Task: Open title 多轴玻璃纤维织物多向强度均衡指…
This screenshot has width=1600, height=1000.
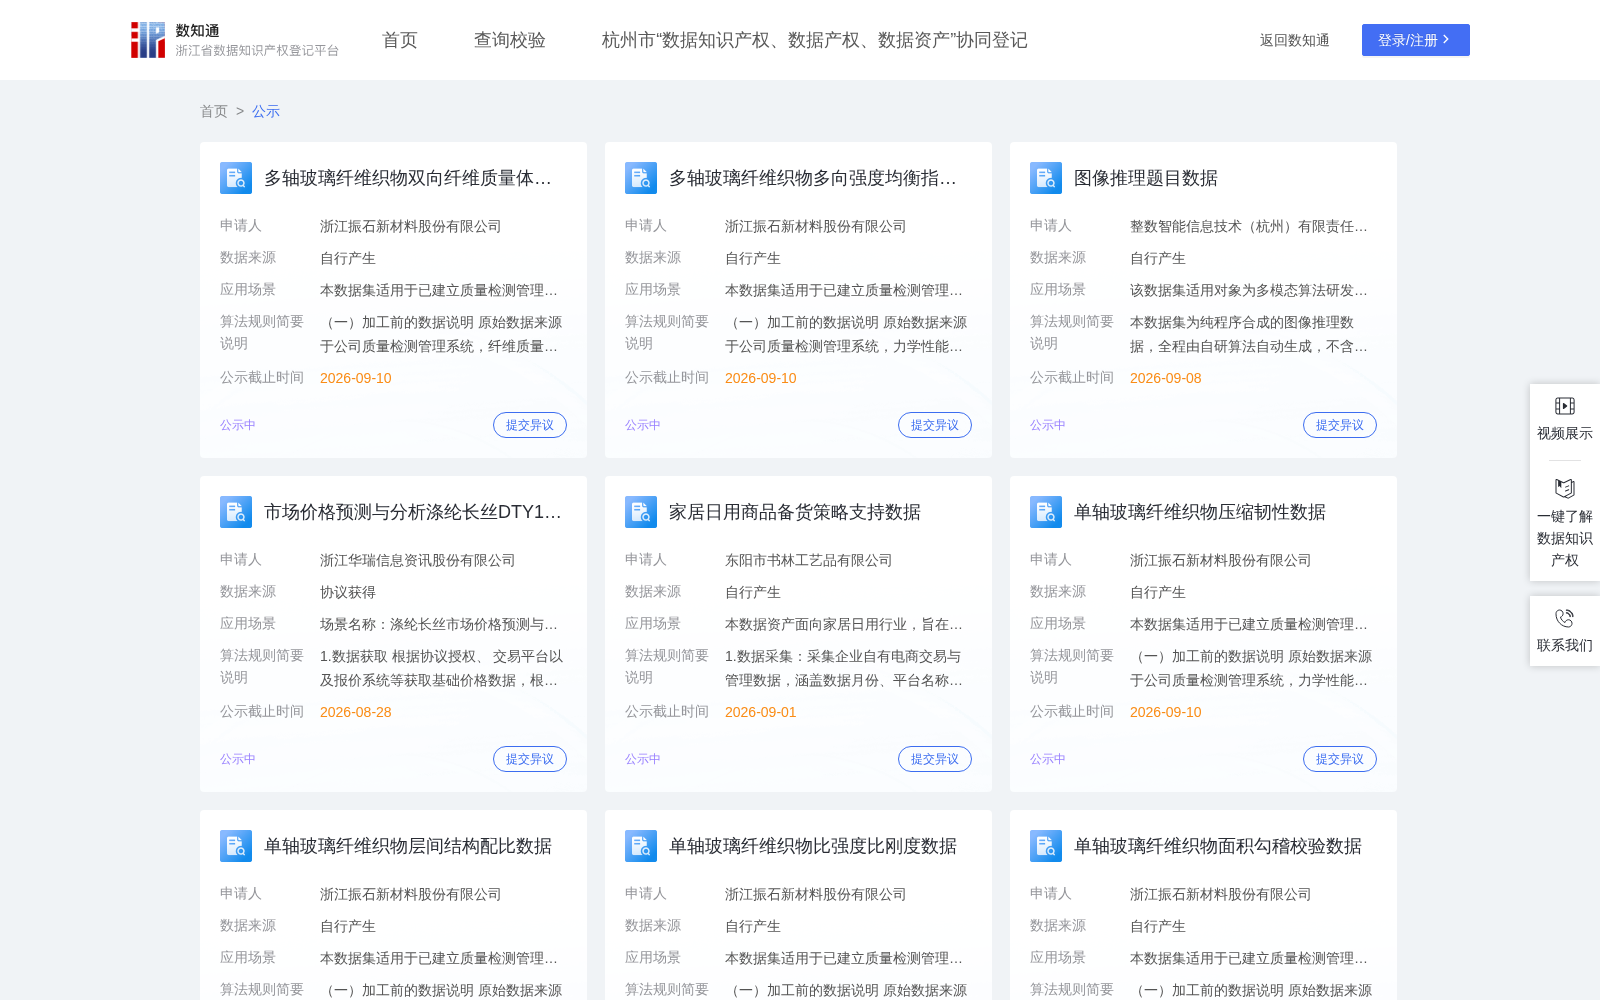Action: (x=813, y=178)
